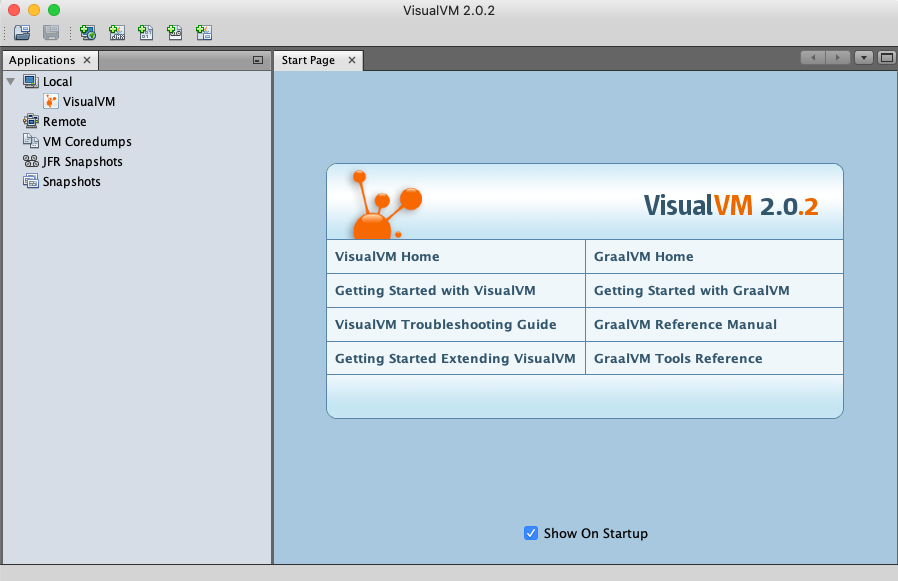The image size is (898, 581).
Task: Open the GraalVM Home link
Action: pyautogui.click(x=644, y=257)
